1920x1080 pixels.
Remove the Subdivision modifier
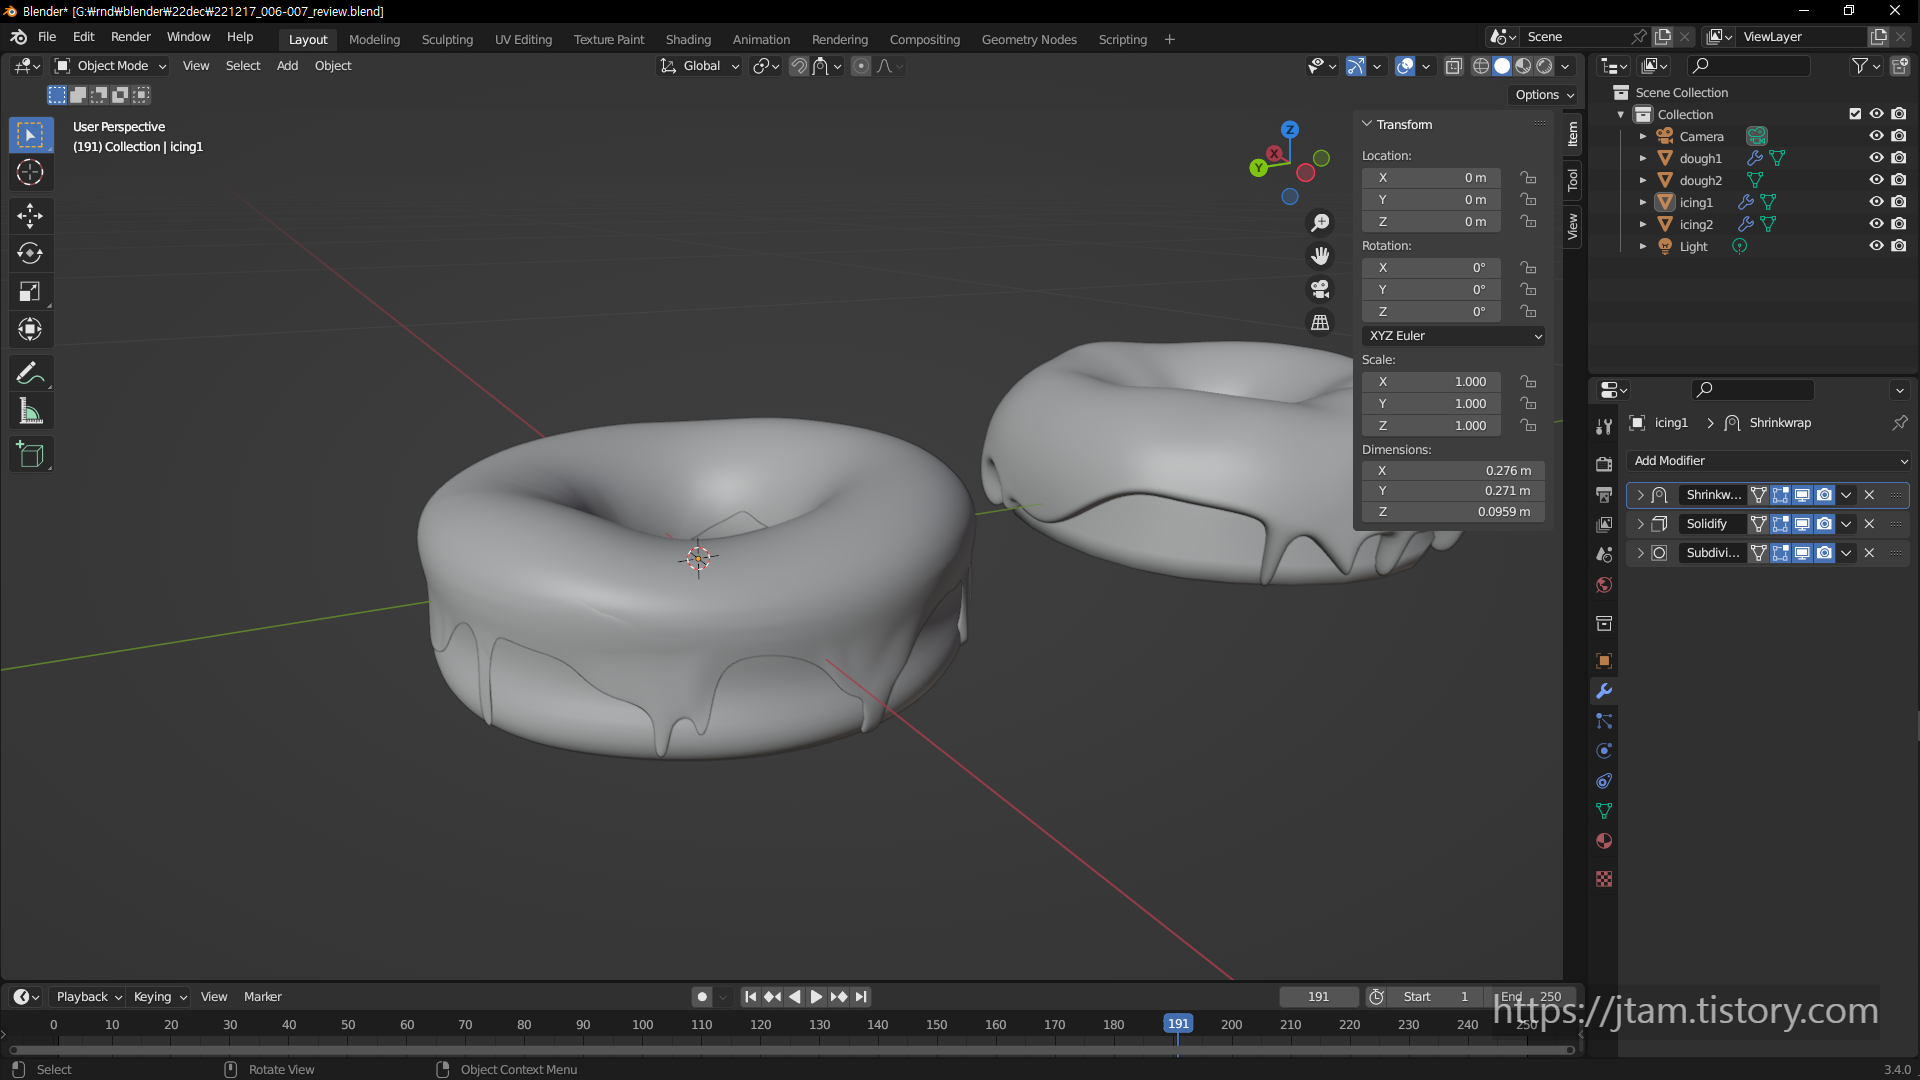[1869, 553]
